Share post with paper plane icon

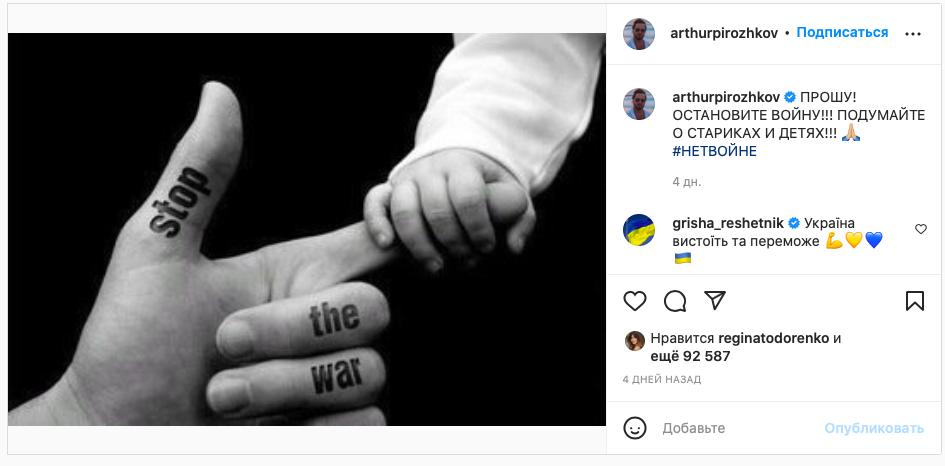[x=715, y=300]
